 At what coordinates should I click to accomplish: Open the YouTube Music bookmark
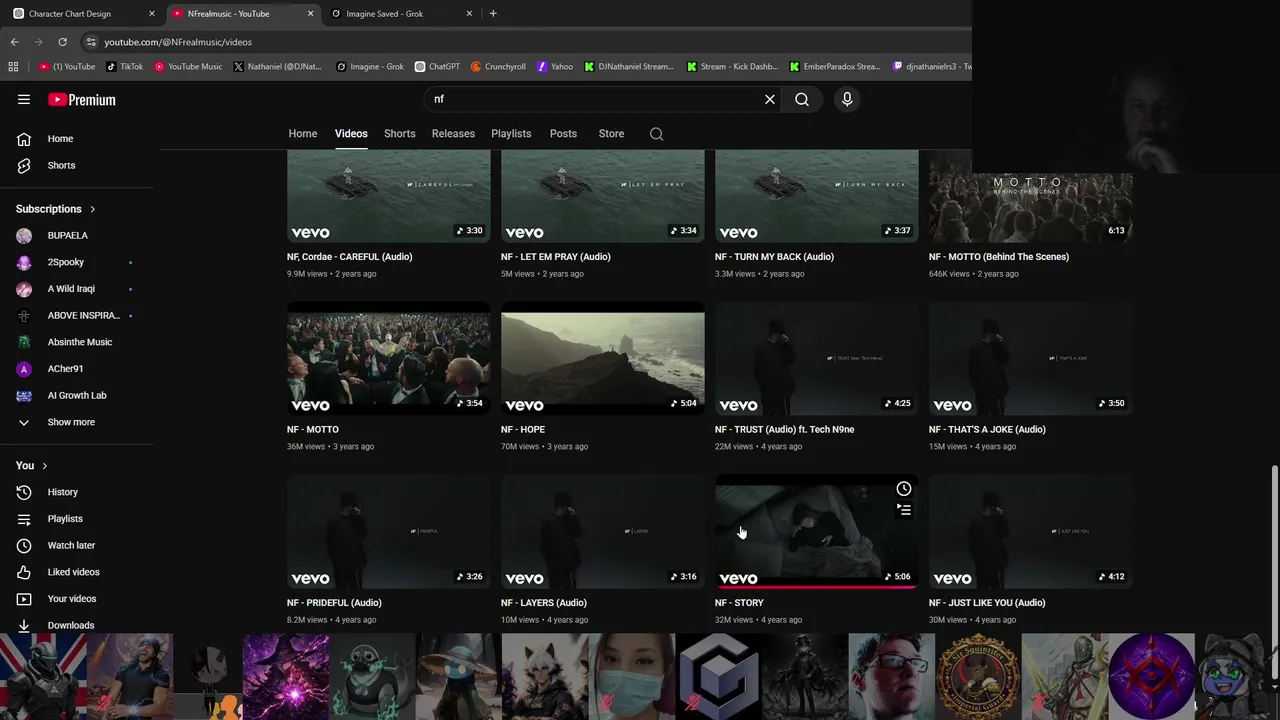188,67
